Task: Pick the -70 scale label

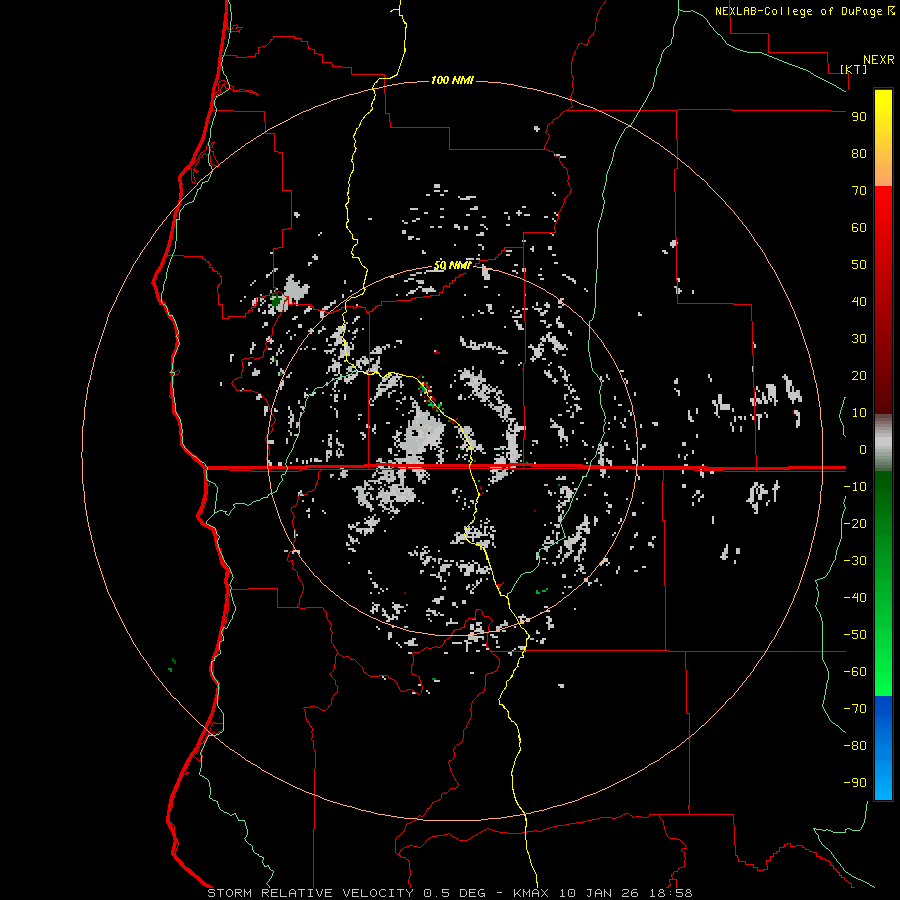Action: point(855,709)
